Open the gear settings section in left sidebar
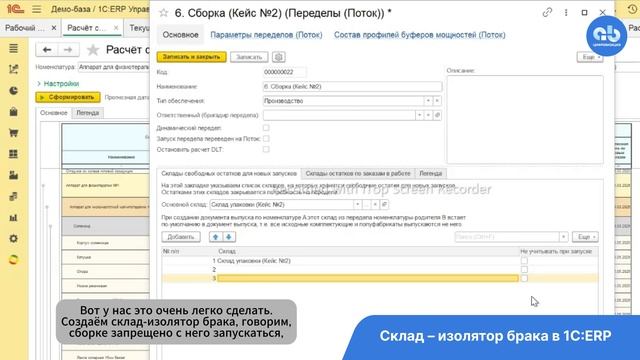Viewport: 640px width, 360px height. tap(13, 238)
